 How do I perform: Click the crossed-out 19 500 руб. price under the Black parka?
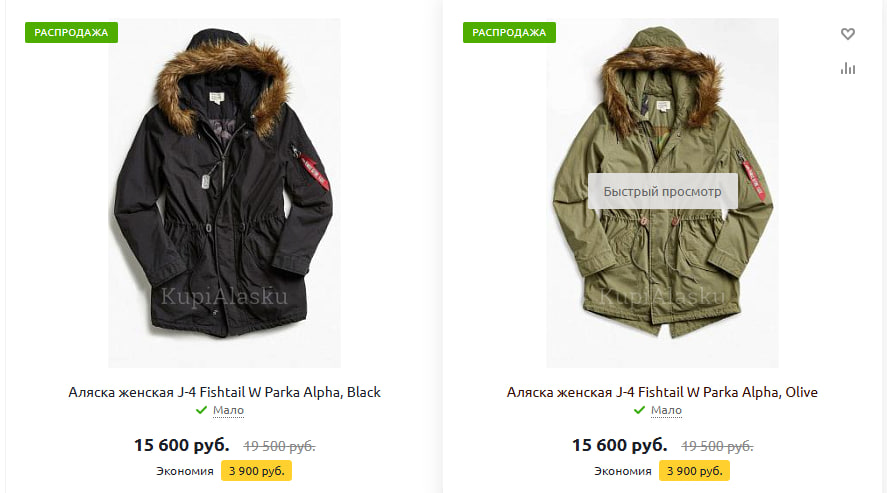pyautogui.click(x=279, y=446)
